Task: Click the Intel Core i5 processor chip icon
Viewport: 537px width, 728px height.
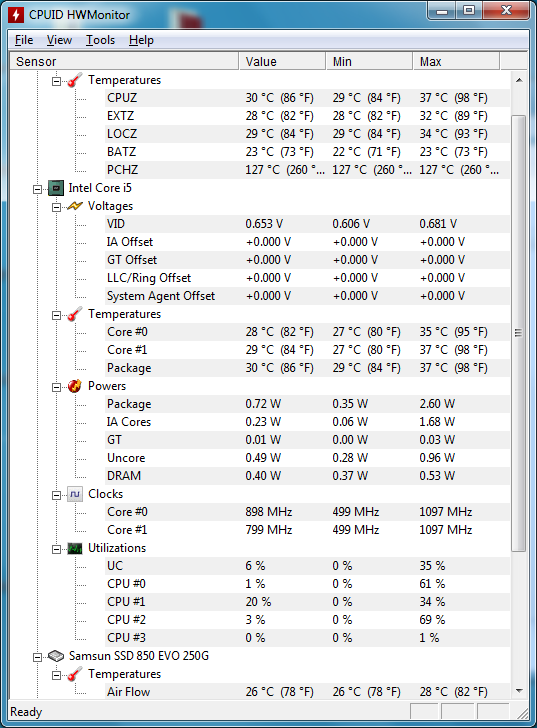Action: 56,188
